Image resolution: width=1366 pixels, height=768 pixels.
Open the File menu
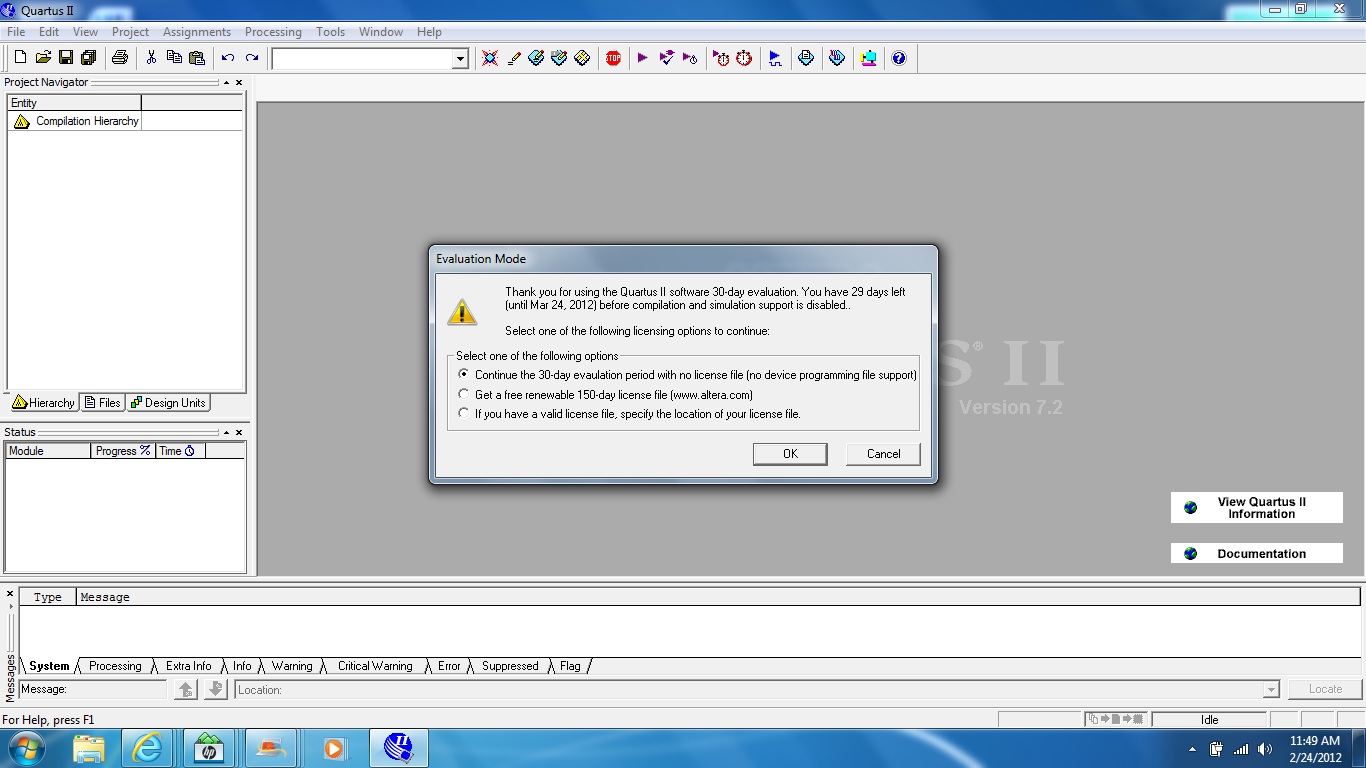tap(16, 32)
